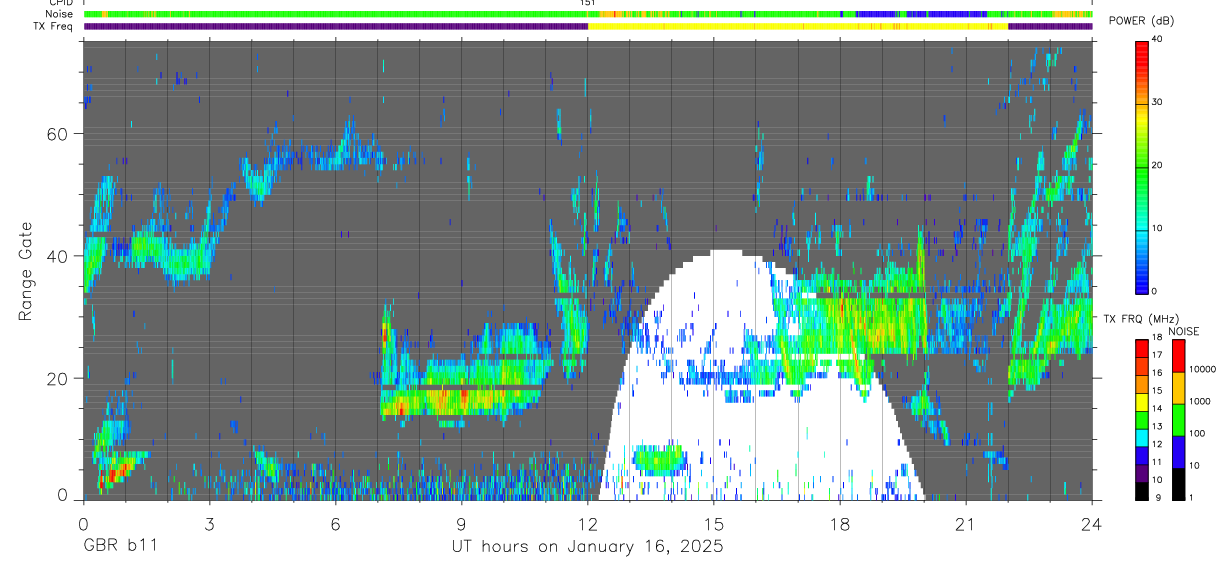The width and height of the screenshot is (1228, 567).
Task: Click the 16 label on the TX FRQ scale
Action: click(x=1157, y=373)
